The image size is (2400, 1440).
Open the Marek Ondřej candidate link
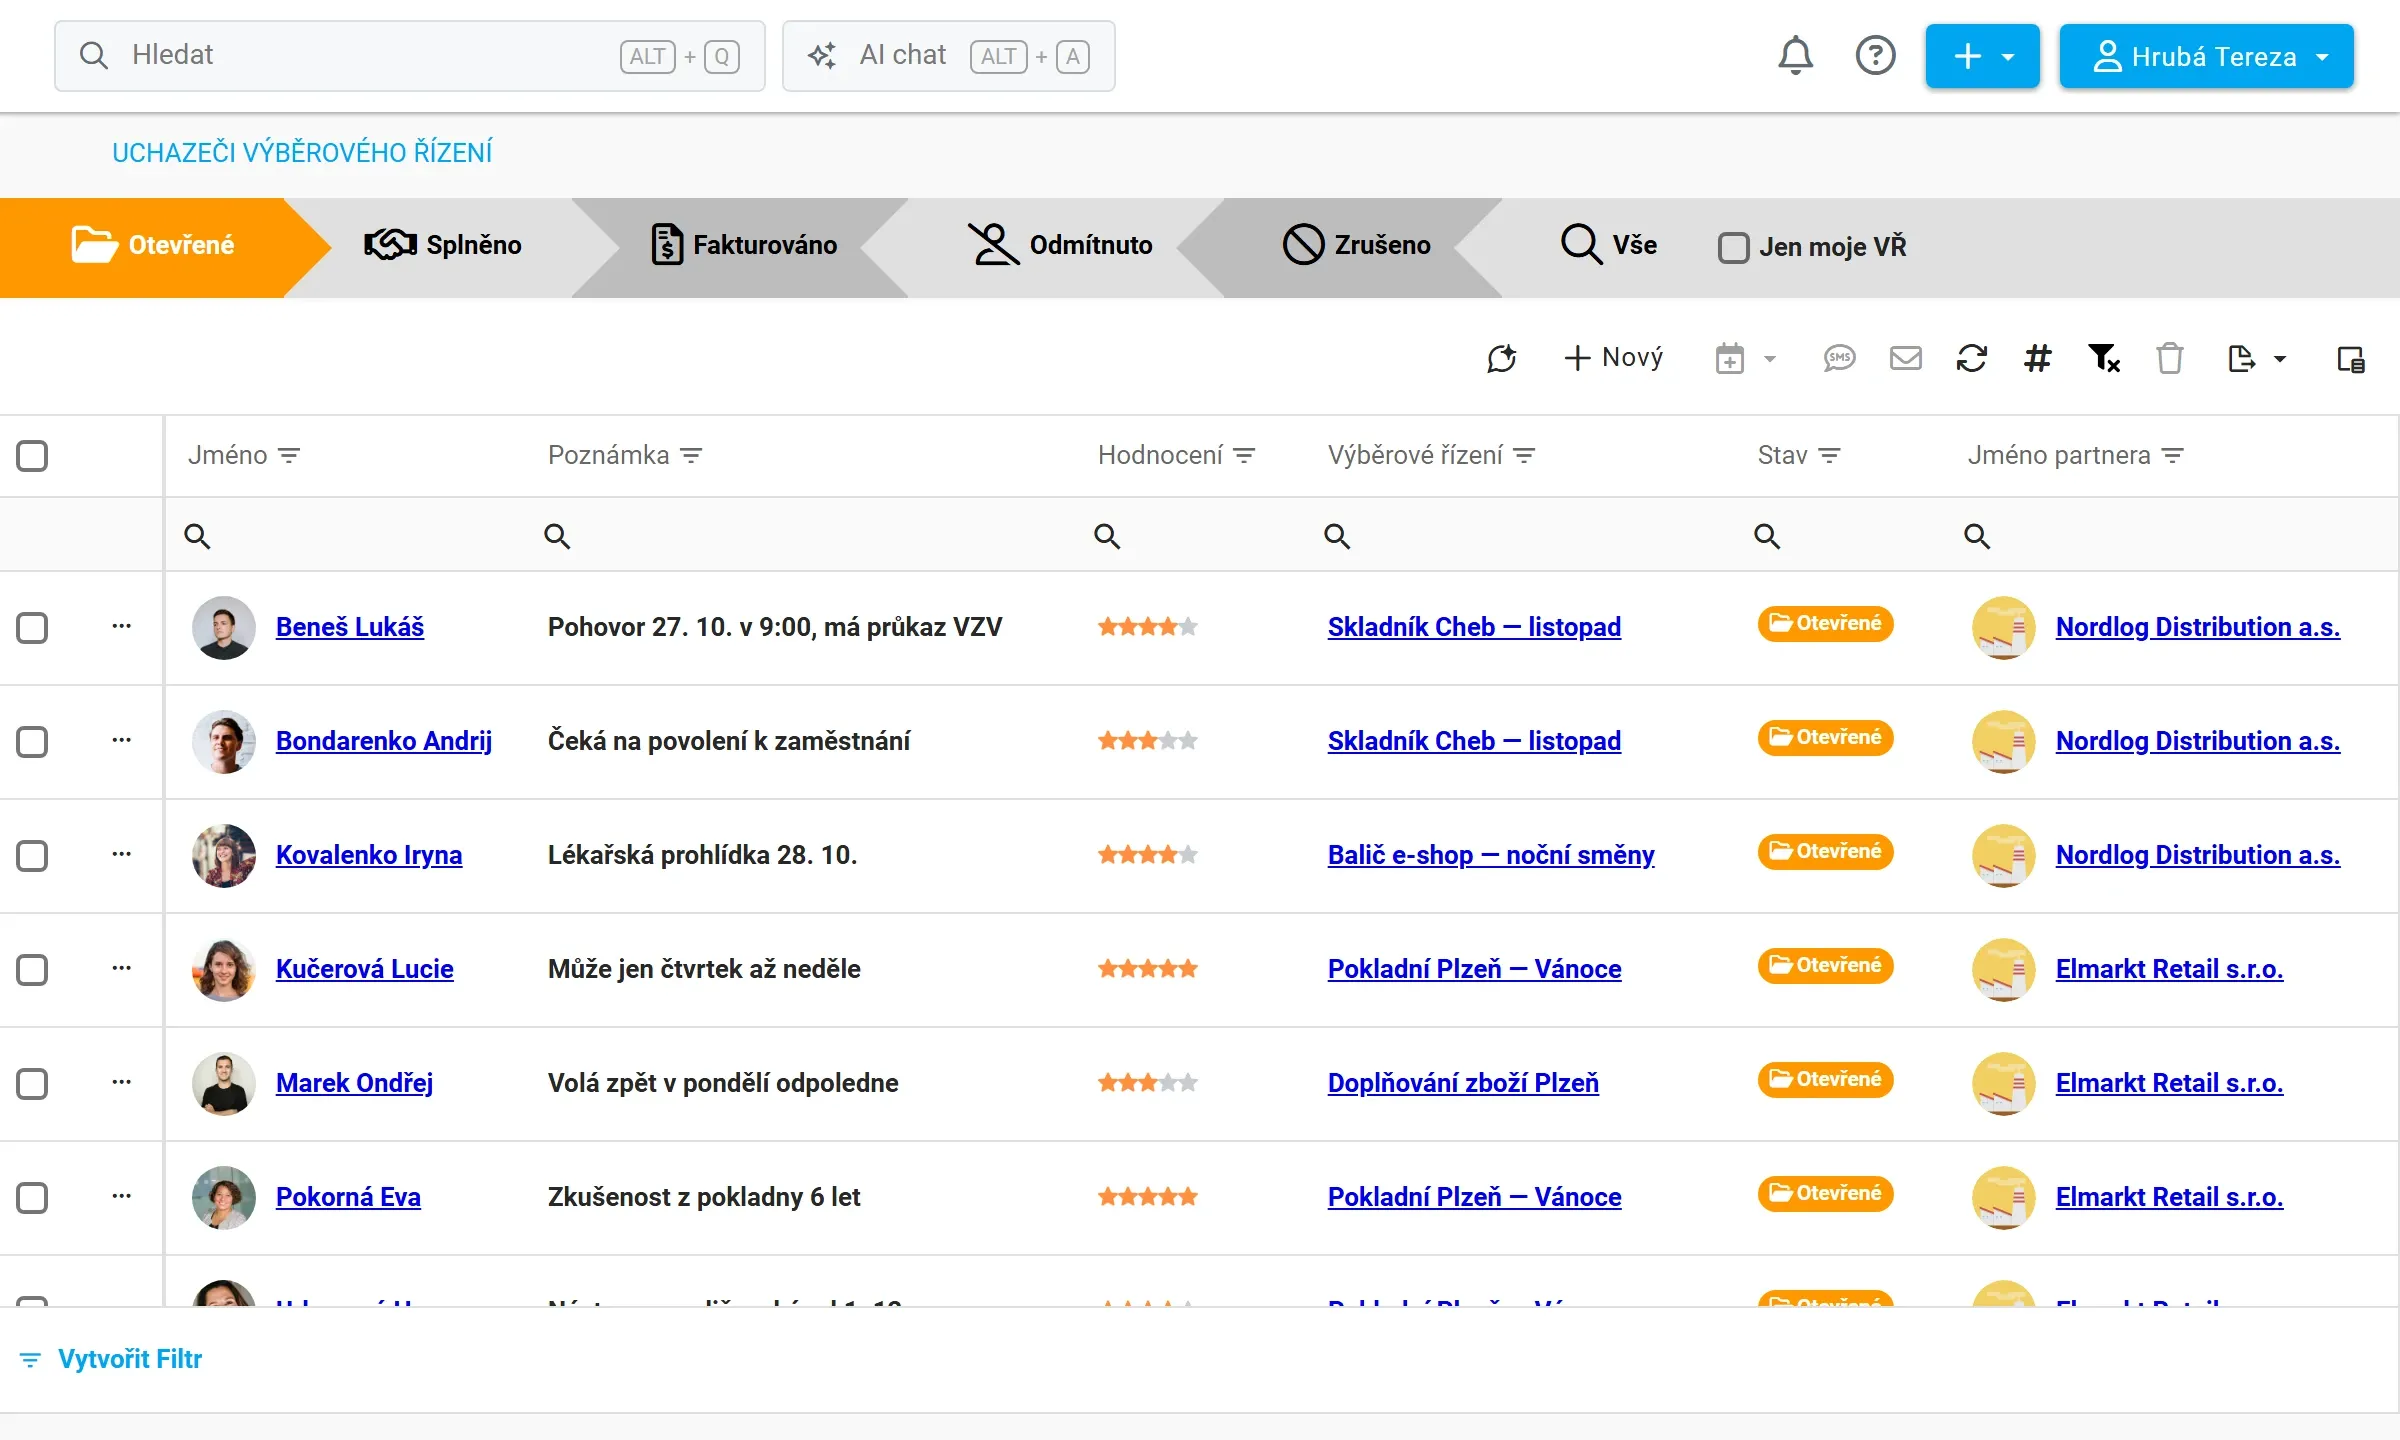point(354,1083)
